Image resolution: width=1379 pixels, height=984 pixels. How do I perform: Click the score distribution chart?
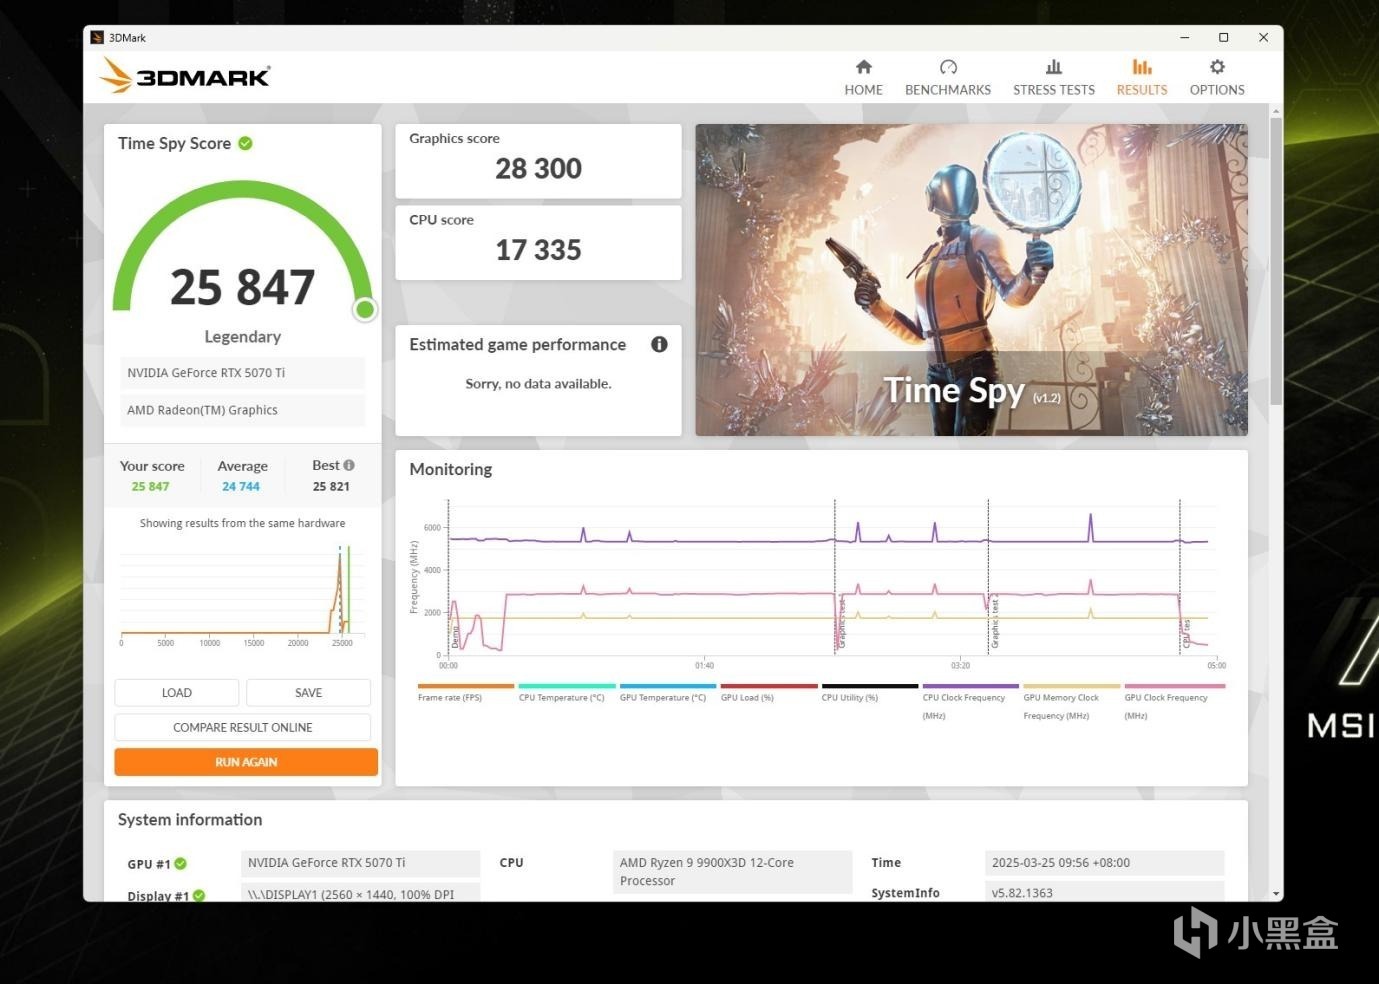(240, 595)
